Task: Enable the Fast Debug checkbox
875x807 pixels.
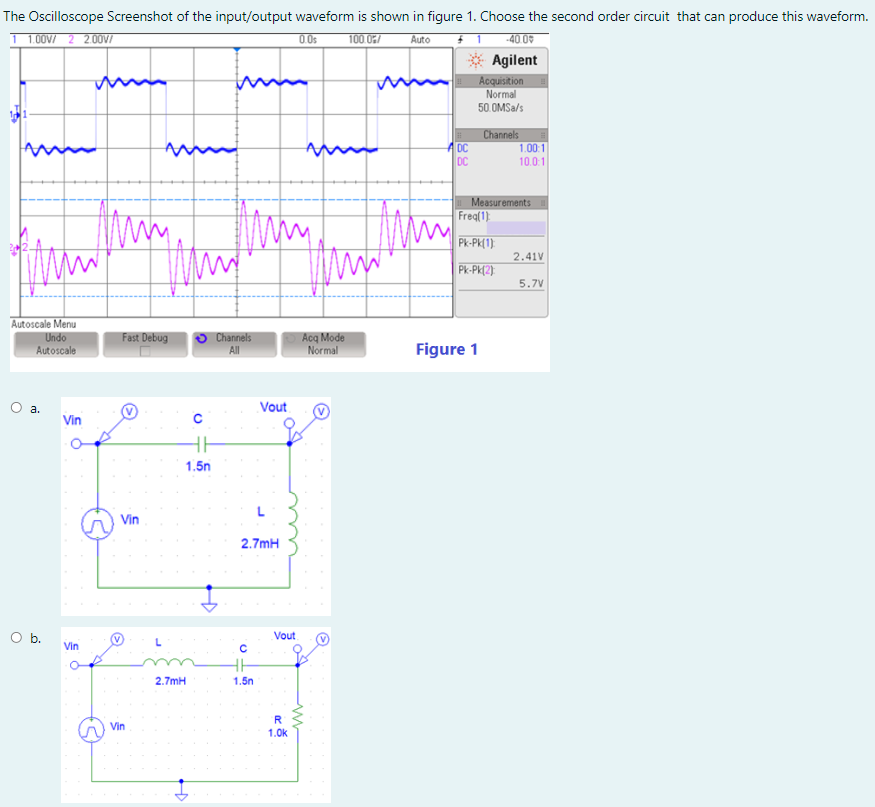Action: tap(144, 350)
